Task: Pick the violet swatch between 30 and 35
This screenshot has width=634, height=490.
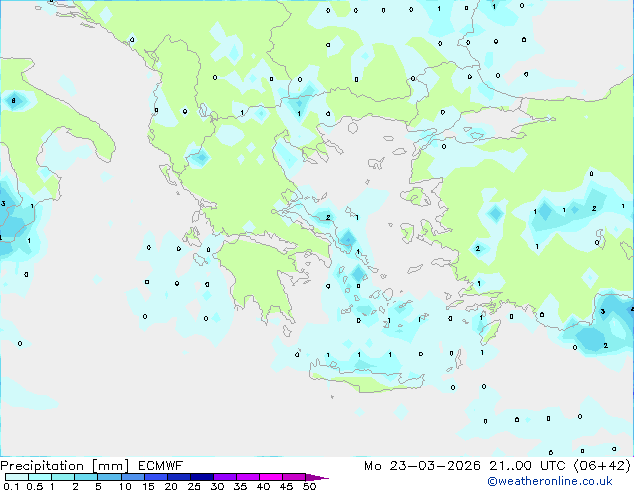Action: click(x=224, y=477)
